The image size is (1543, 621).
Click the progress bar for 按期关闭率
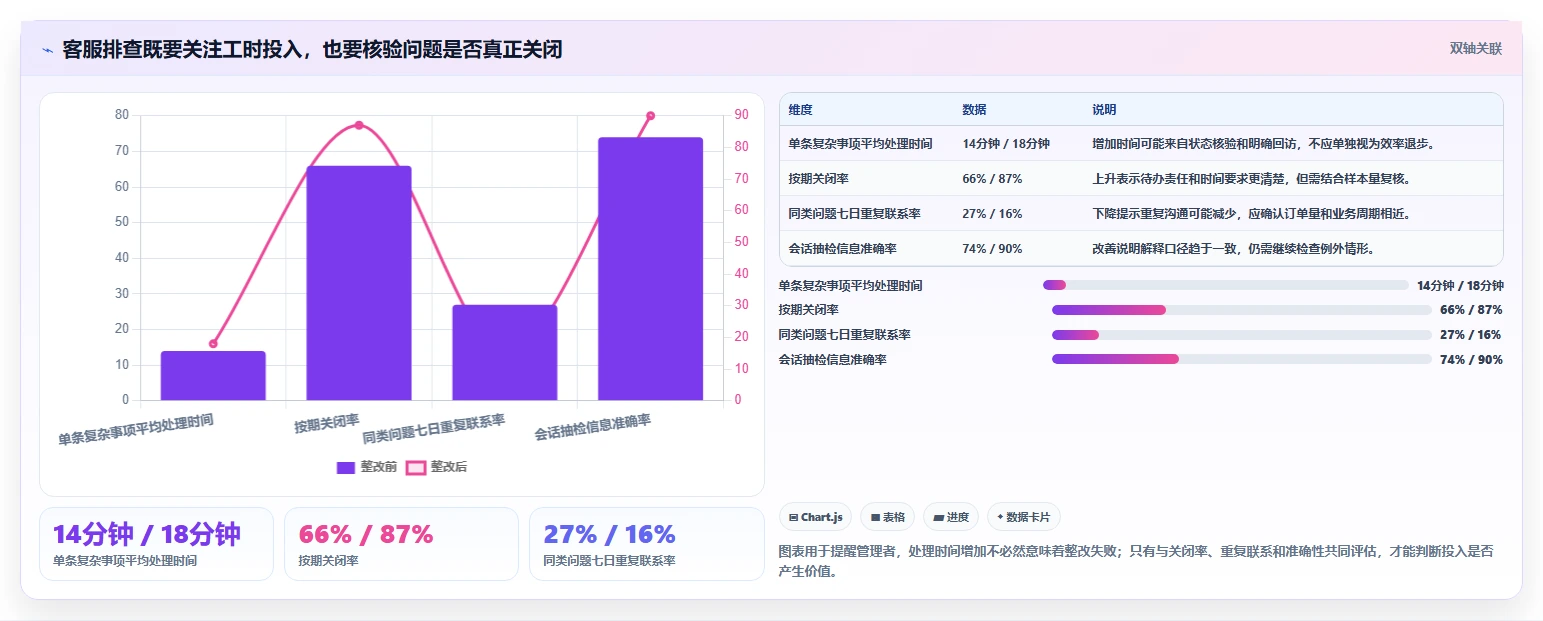[1241, 310]
